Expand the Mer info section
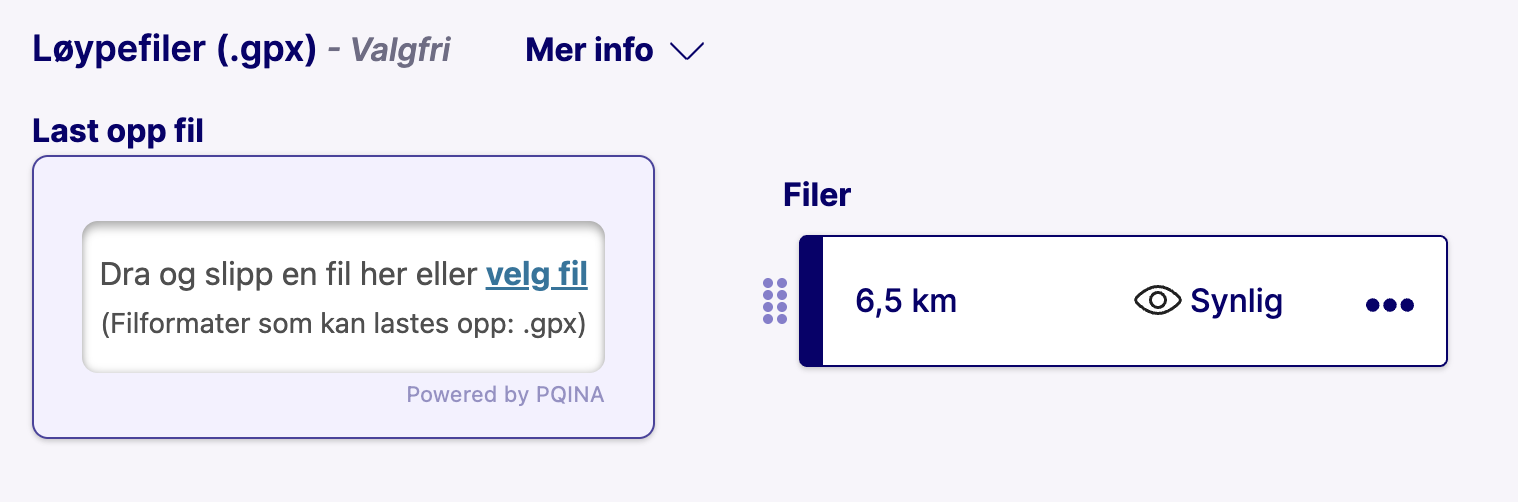 point(615,50)
